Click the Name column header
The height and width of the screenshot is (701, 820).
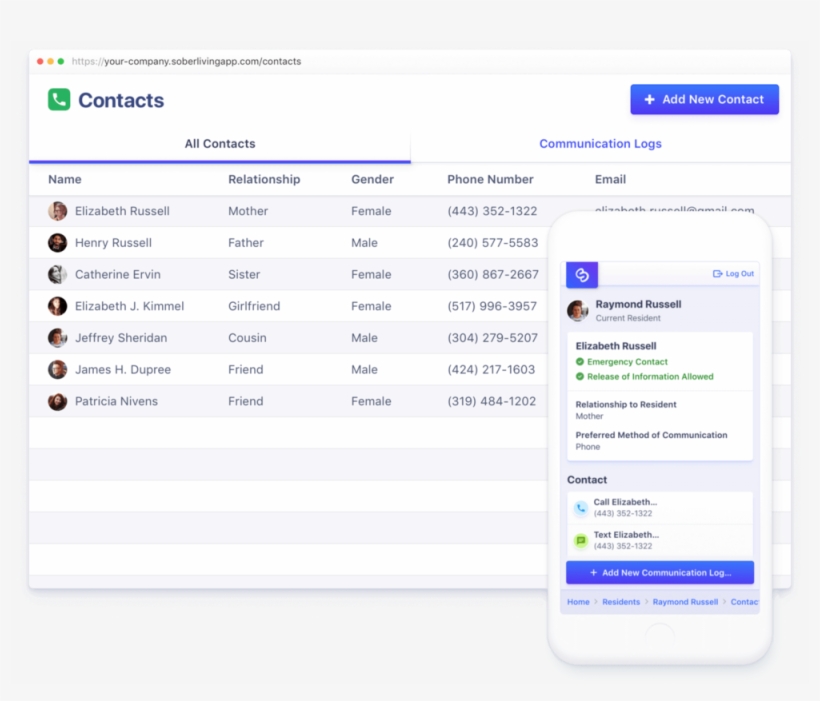[x=64, y=179]
